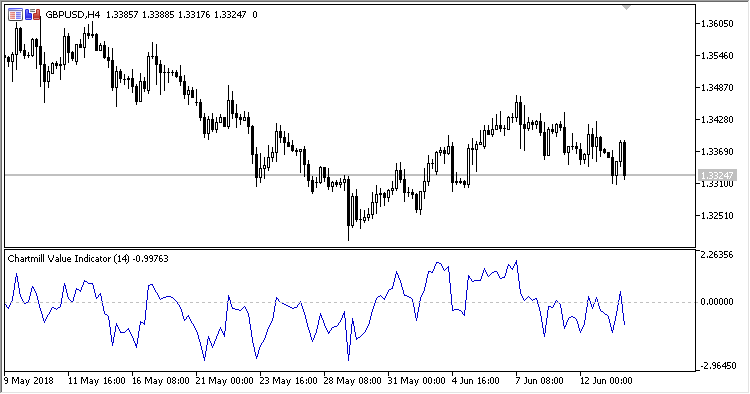Click the 31 May 00:00 time label

click(x=417, y=381)
